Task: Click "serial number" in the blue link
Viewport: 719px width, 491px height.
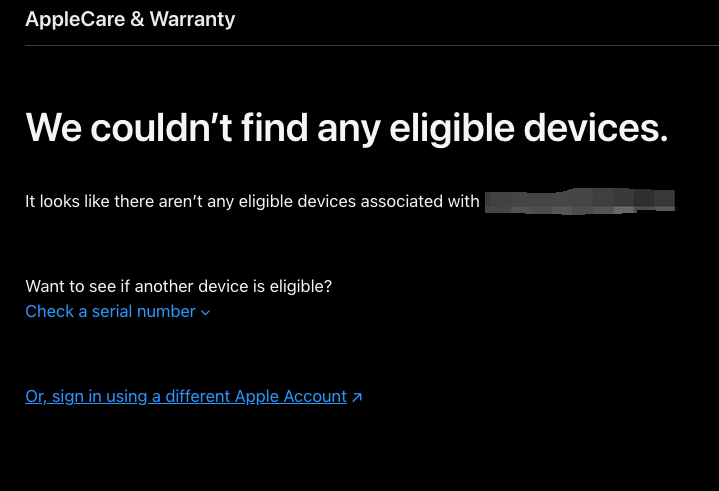Action: [144, 311]
